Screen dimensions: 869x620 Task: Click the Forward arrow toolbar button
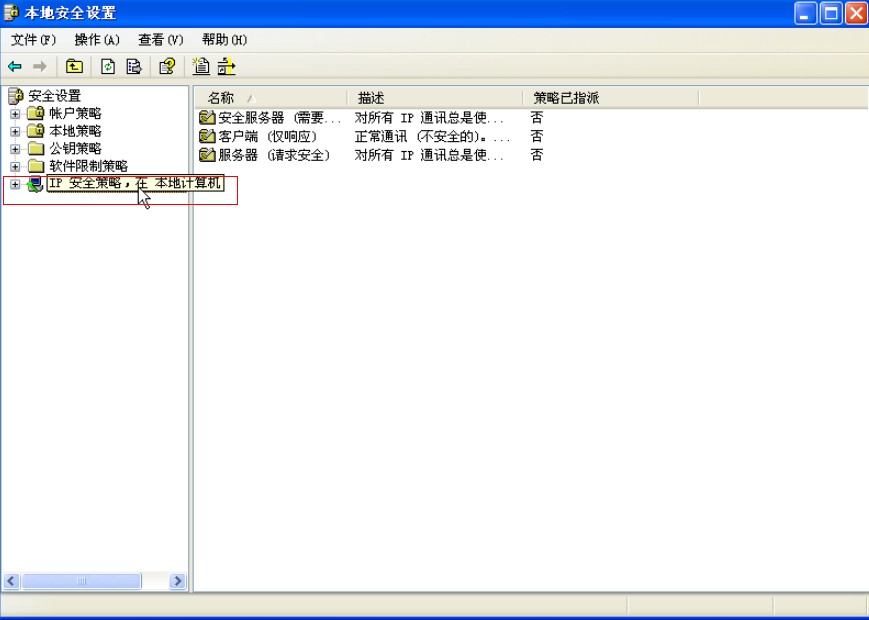click(x=40, y=66)
